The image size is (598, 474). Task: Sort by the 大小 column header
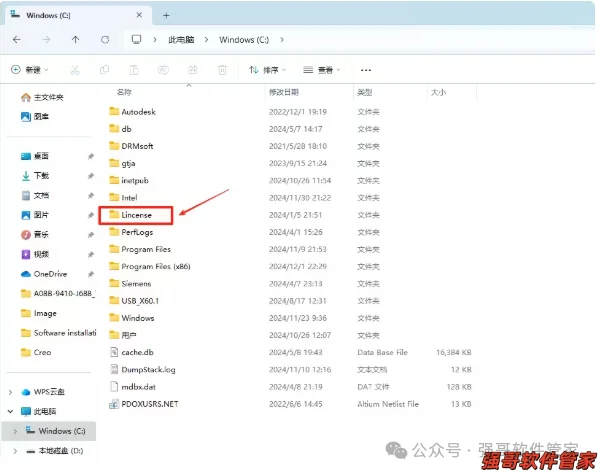[x=438, y=92]
